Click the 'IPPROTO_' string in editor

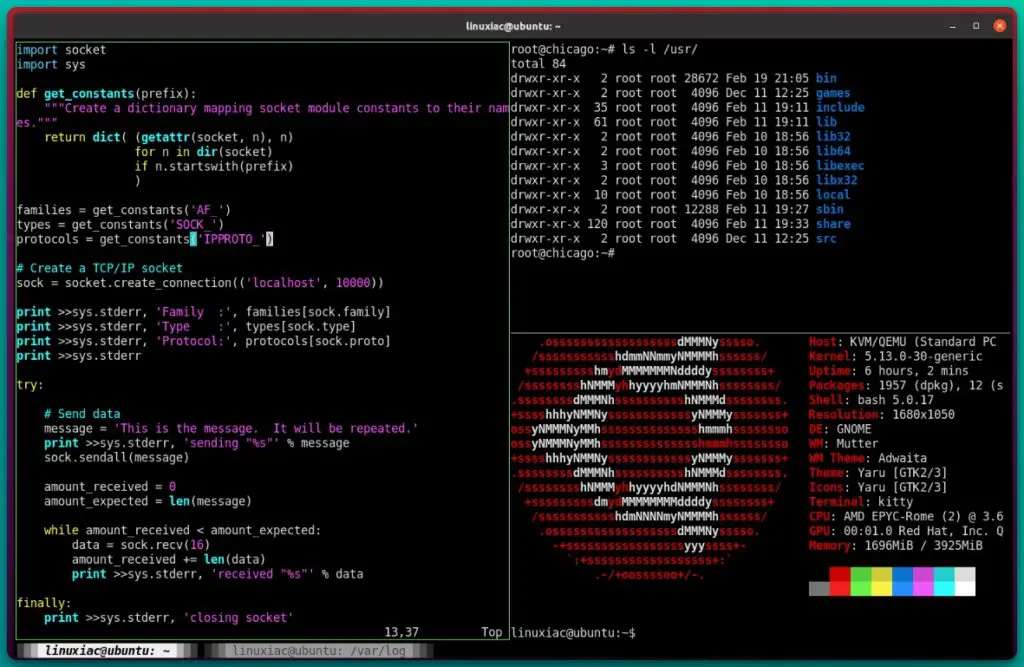coord(231,239)
